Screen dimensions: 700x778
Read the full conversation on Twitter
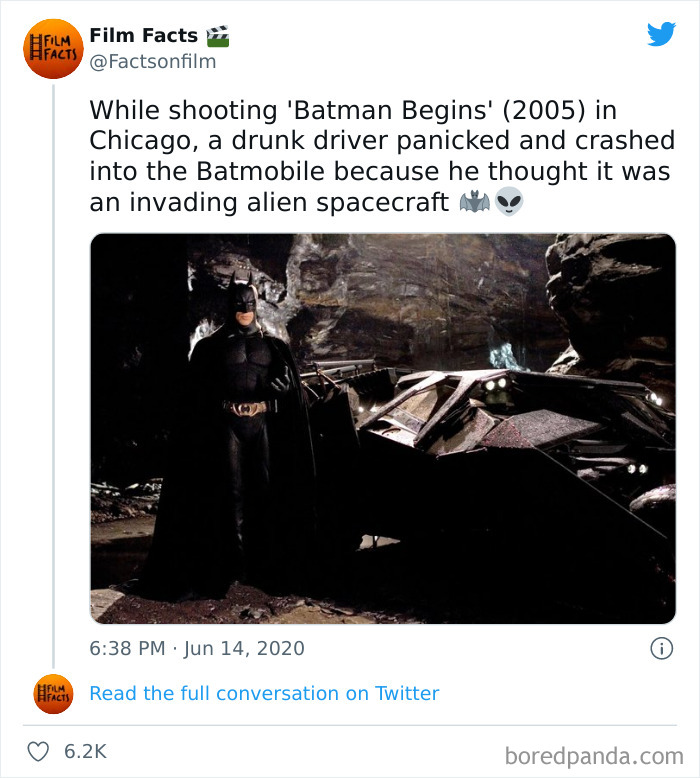[264, 694]
